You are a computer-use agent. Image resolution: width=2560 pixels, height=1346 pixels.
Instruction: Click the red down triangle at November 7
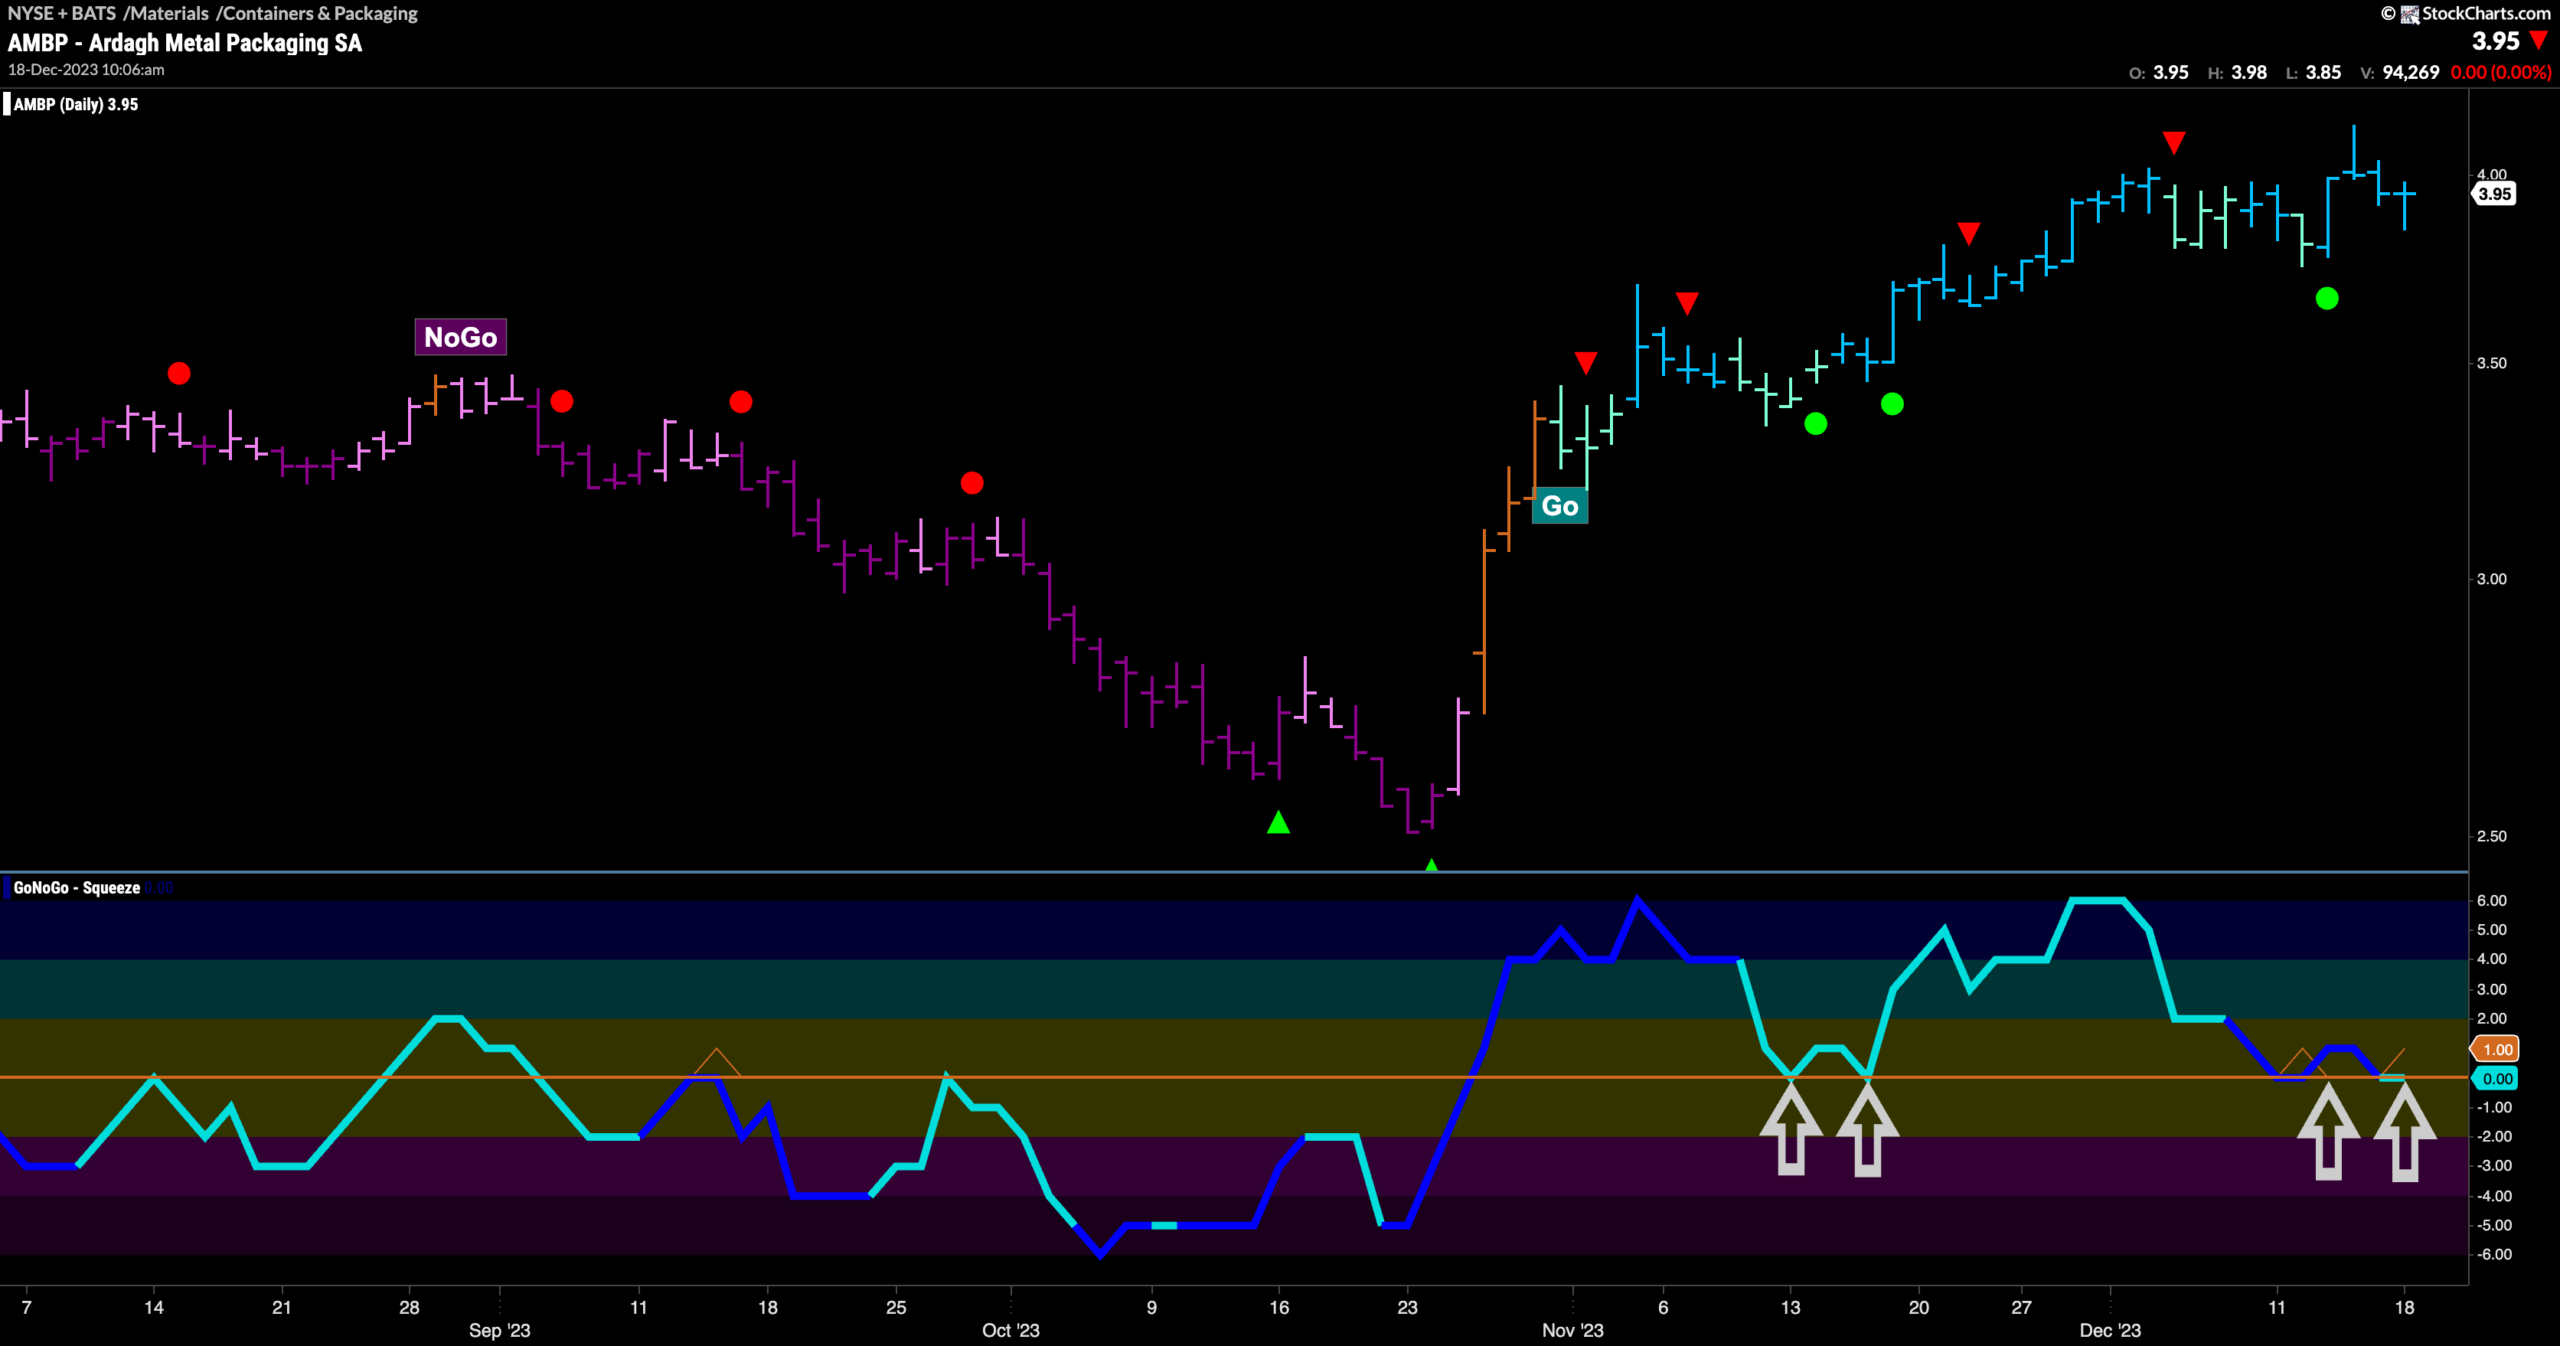1687,303
